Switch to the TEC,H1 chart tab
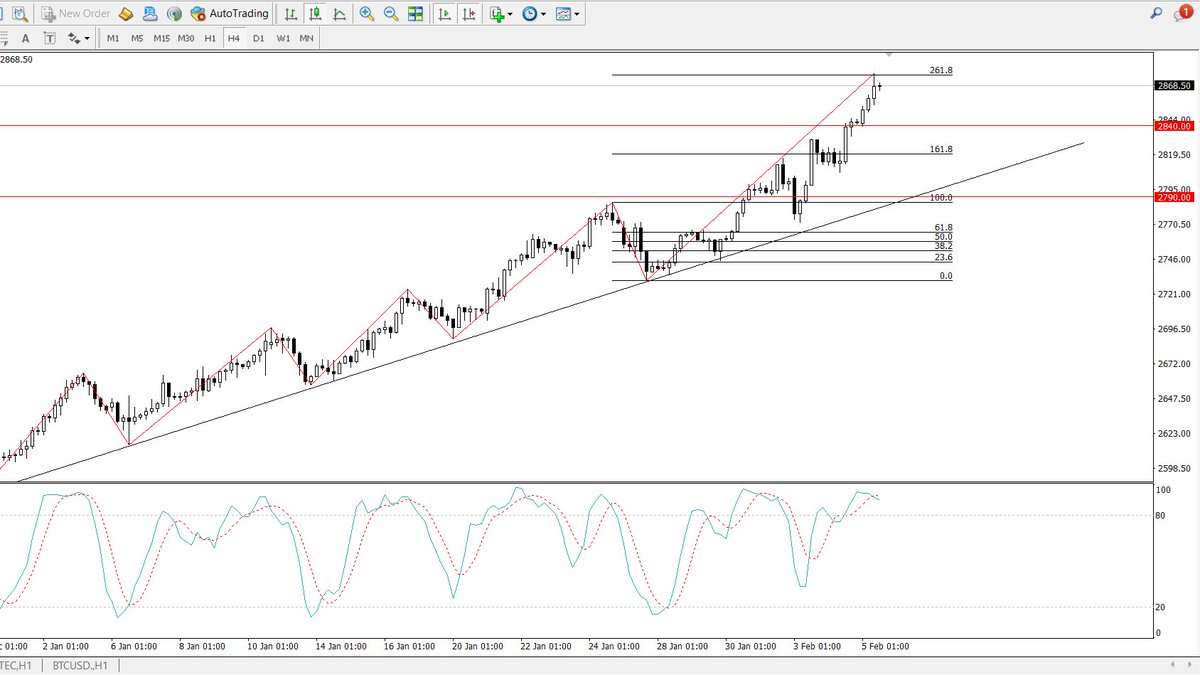 [x=16, y=665]
